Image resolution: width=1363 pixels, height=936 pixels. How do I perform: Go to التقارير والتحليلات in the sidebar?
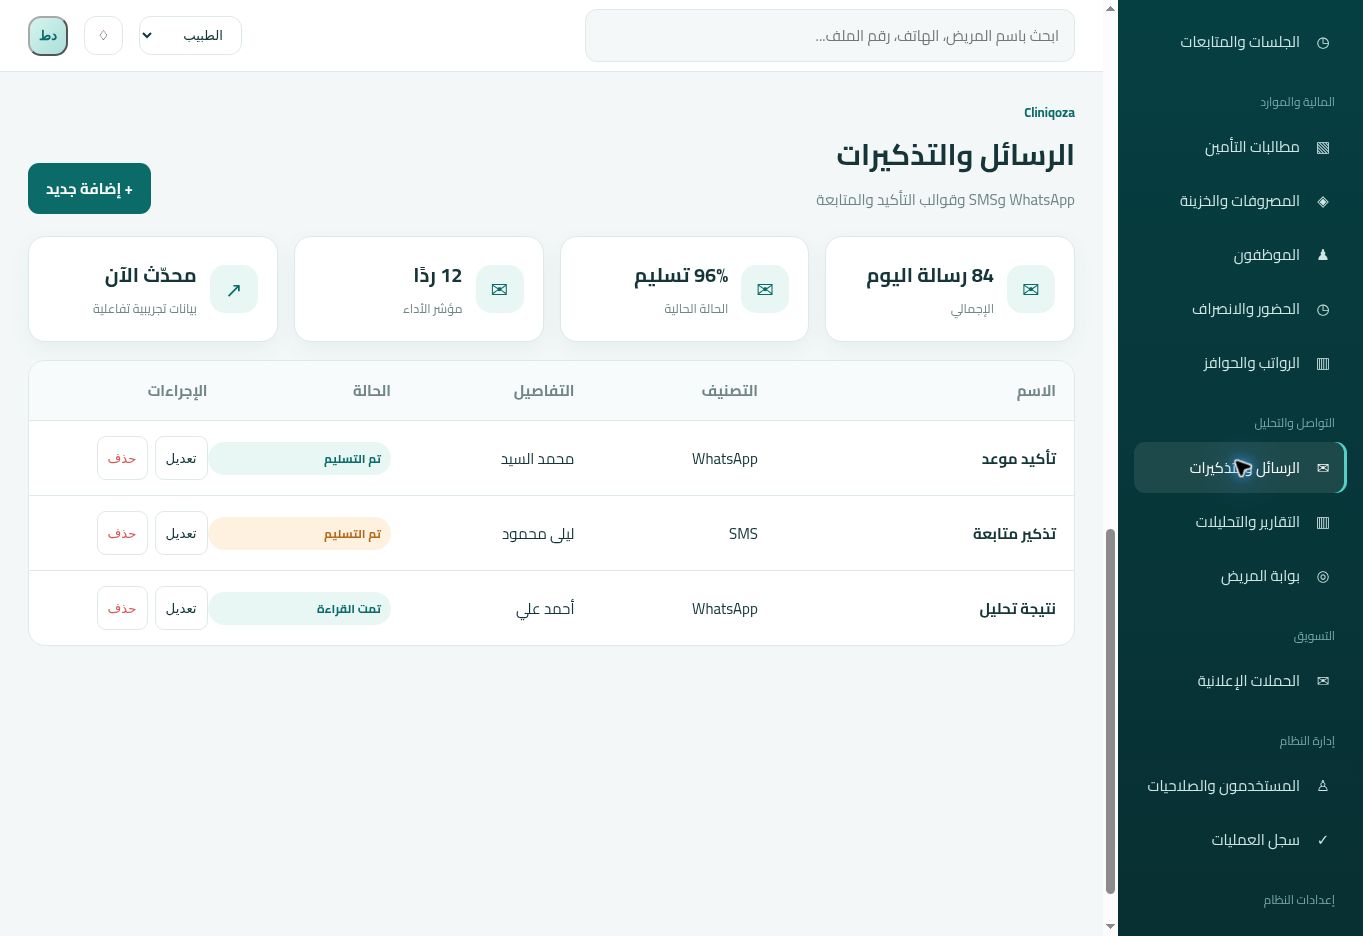point(1240,522)
